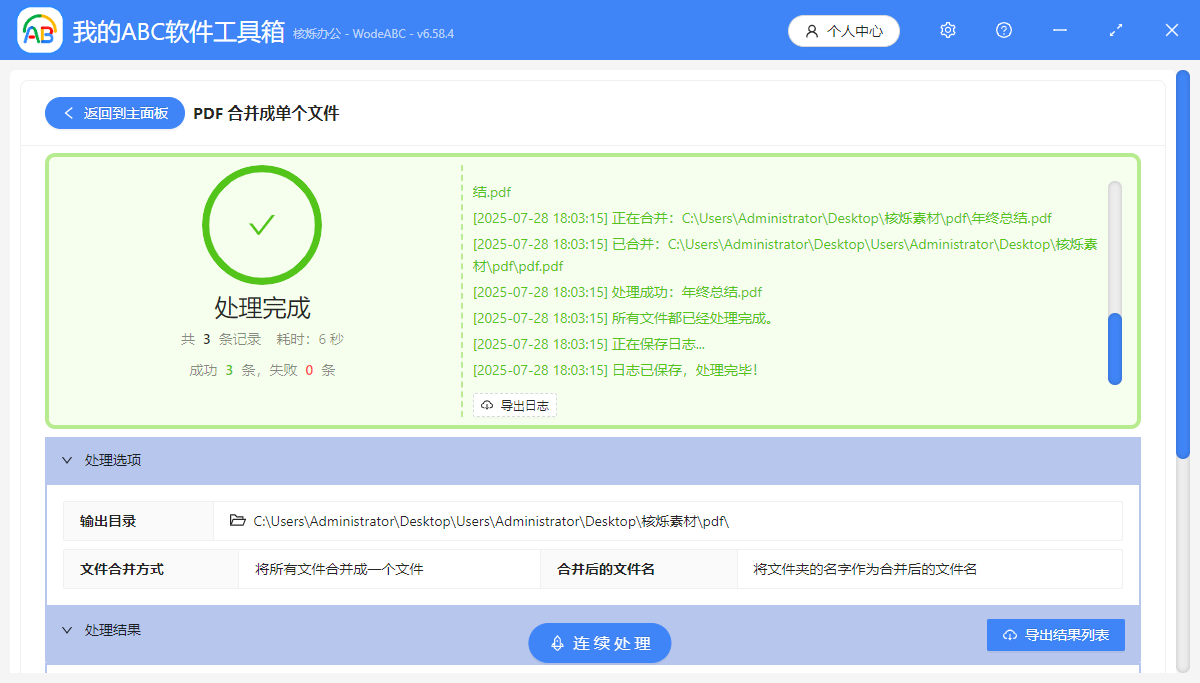Viewport: 1200px width, 683px height.
Task: Click the 返回到主面板 button
Action: tap(114, 113)
